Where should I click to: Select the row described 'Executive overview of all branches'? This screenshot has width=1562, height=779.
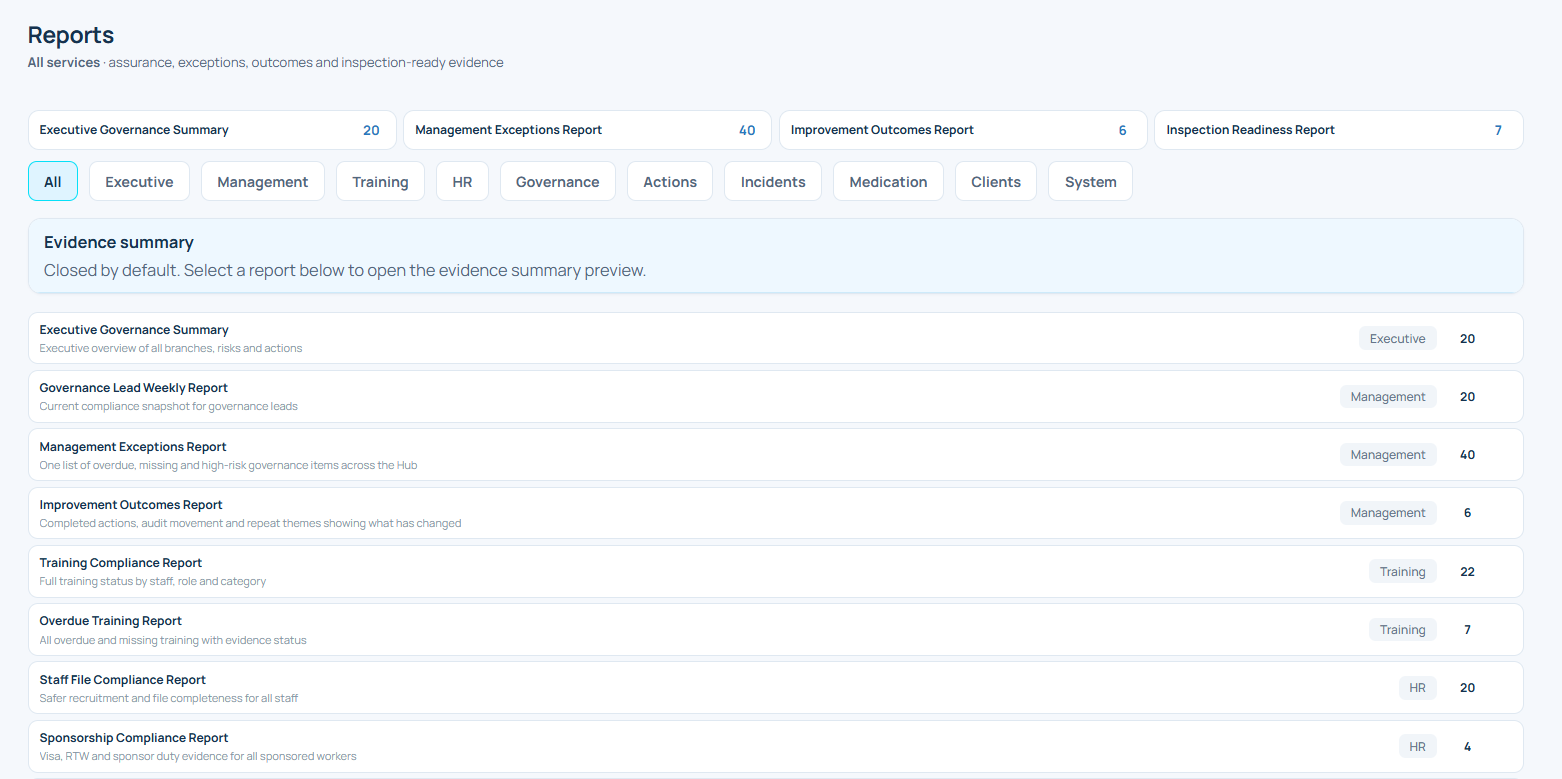pyautogui.click(x=776, y=338)
